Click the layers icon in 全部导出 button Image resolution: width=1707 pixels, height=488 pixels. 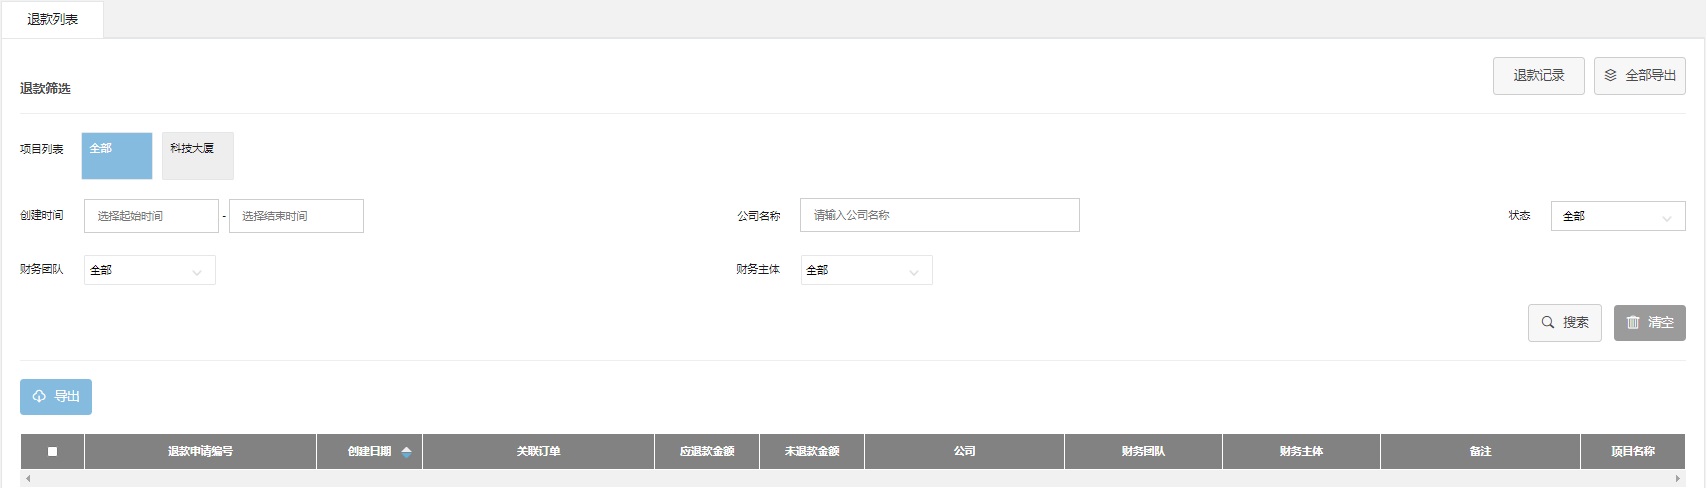(x=1610, y=76)
